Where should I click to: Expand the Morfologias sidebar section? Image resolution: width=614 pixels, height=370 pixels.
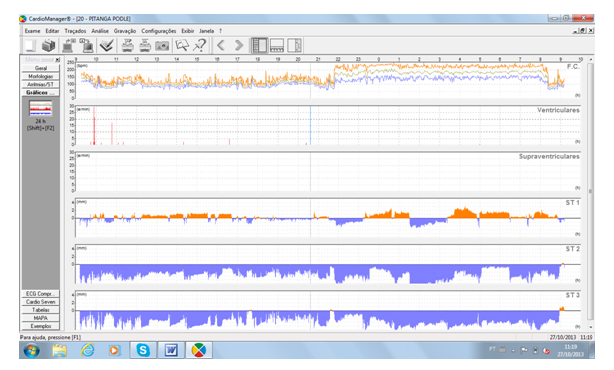[x=40, y=76]
